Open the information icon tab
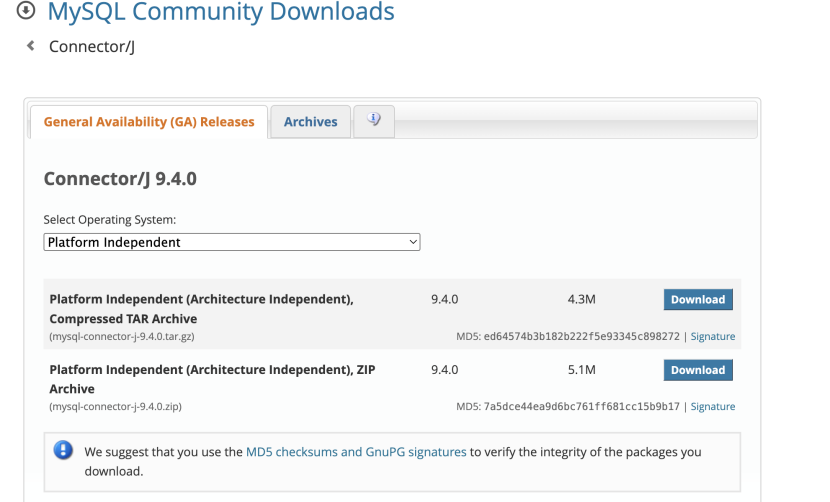This screenshot has height=502, width=830. tap(374, 121)
